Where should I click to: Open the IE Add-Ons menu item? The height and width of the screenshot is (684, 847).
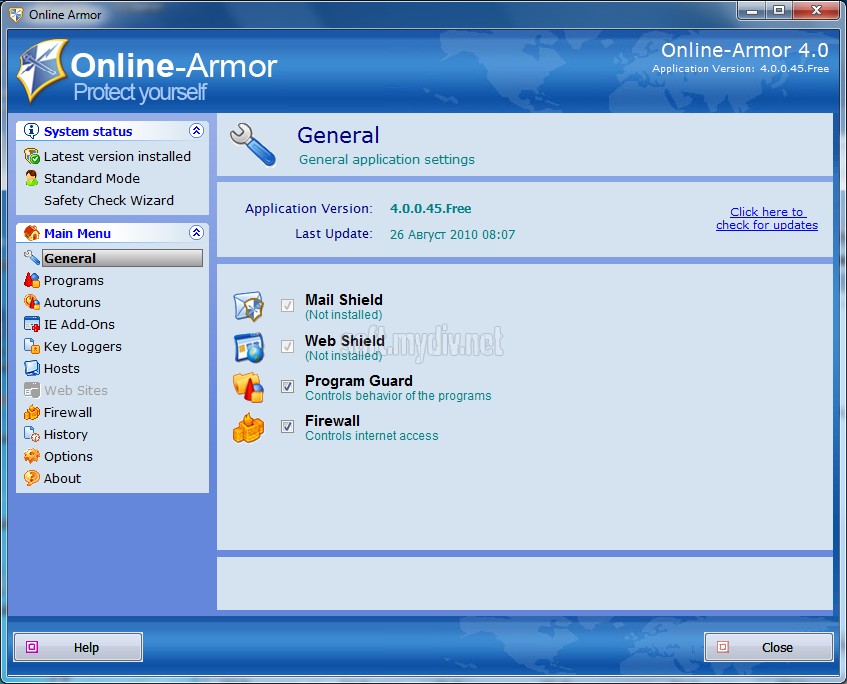click(79, 324)
